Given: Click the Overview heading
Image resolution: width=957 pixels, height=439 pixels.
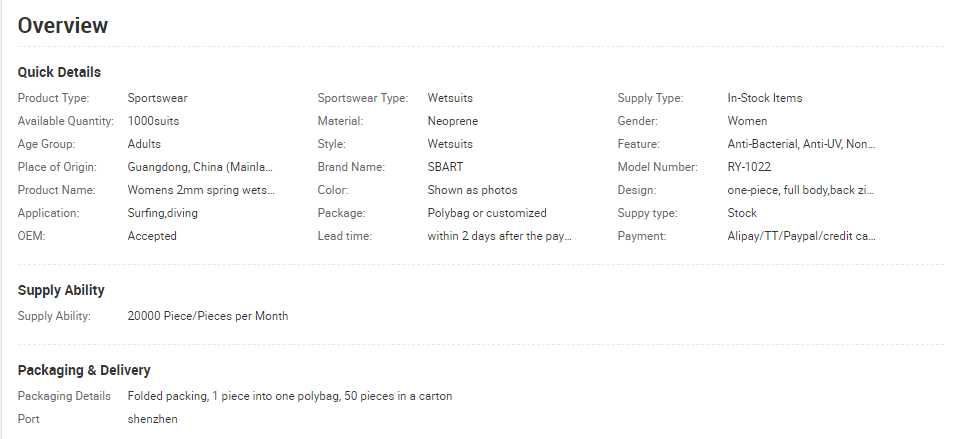Looking at the screenshot, I should [x=62, y=26].
